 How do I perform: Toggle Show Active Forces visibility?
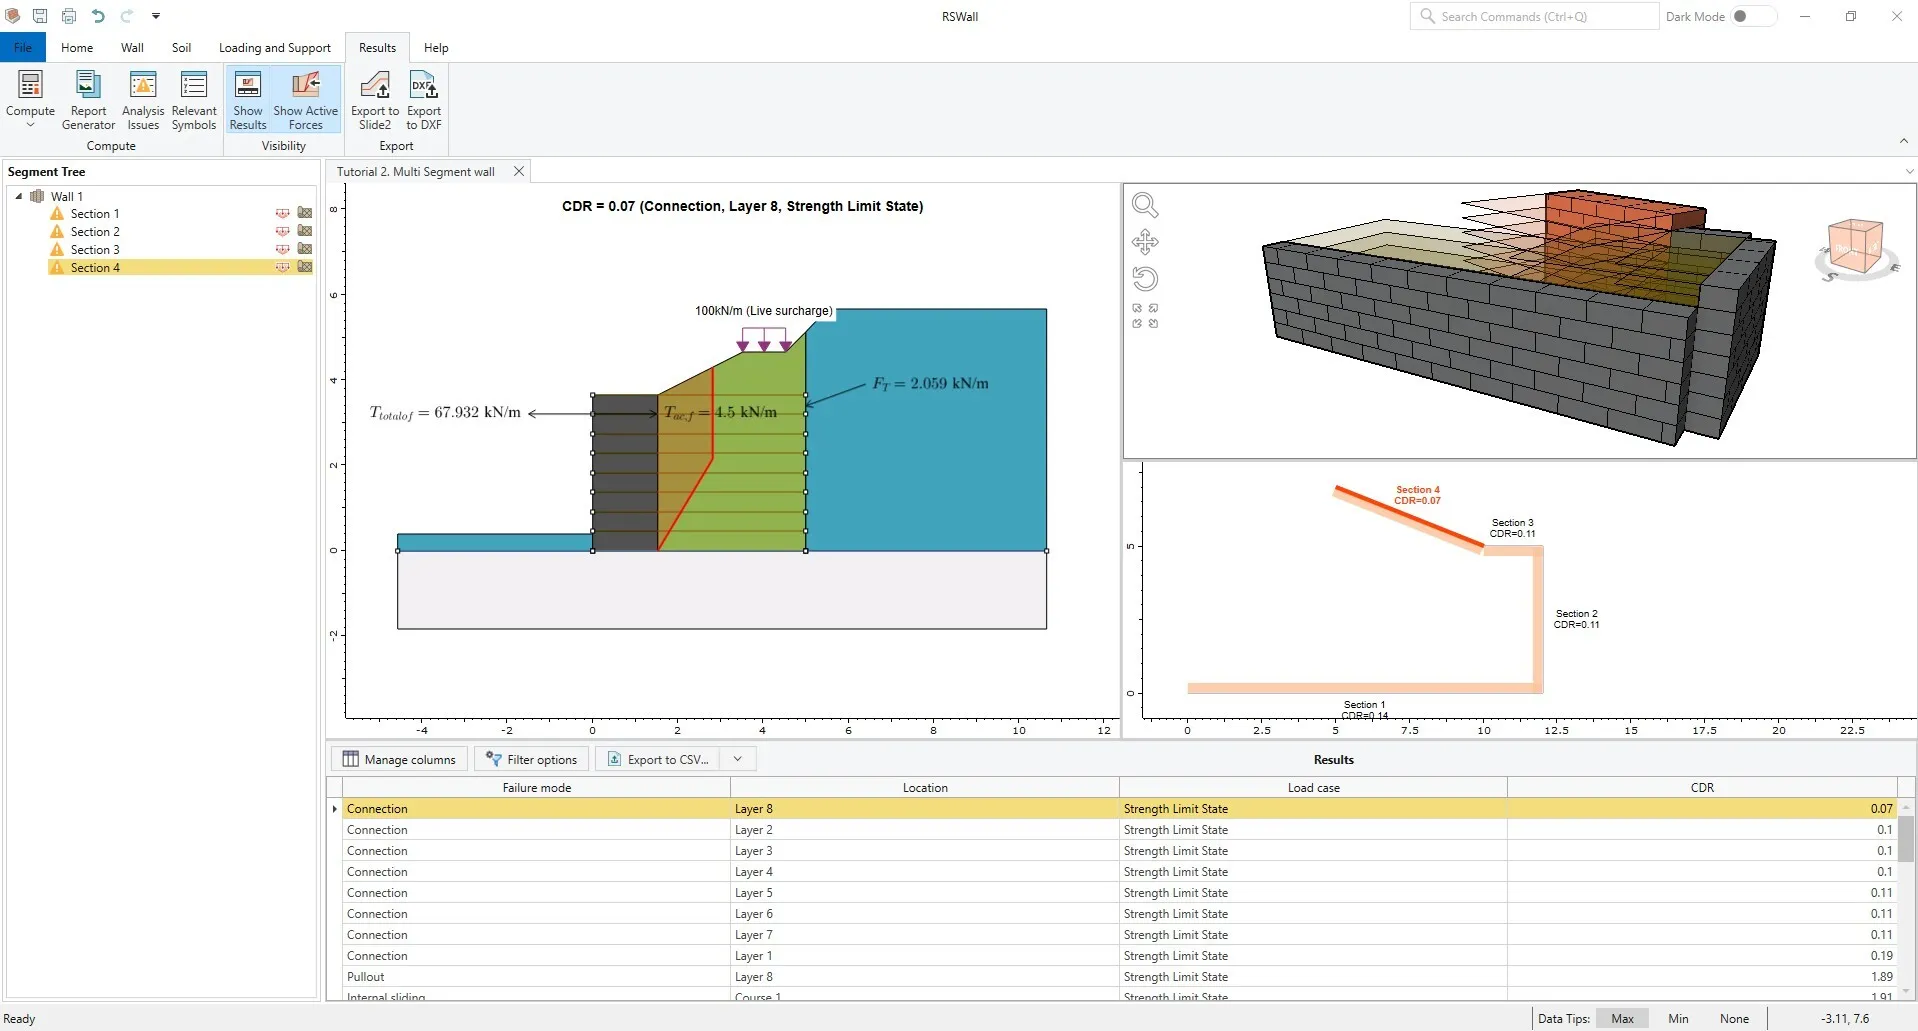[305, 100]
